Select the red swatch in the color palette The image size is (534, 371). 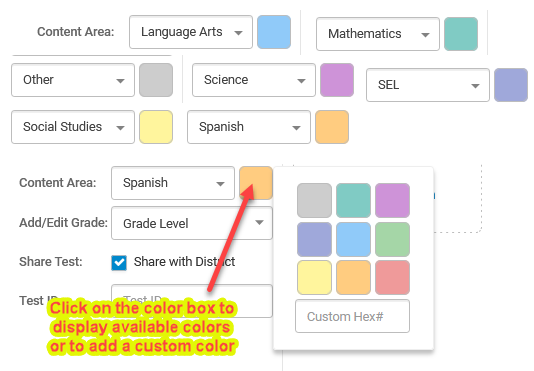tap(392, 278)
